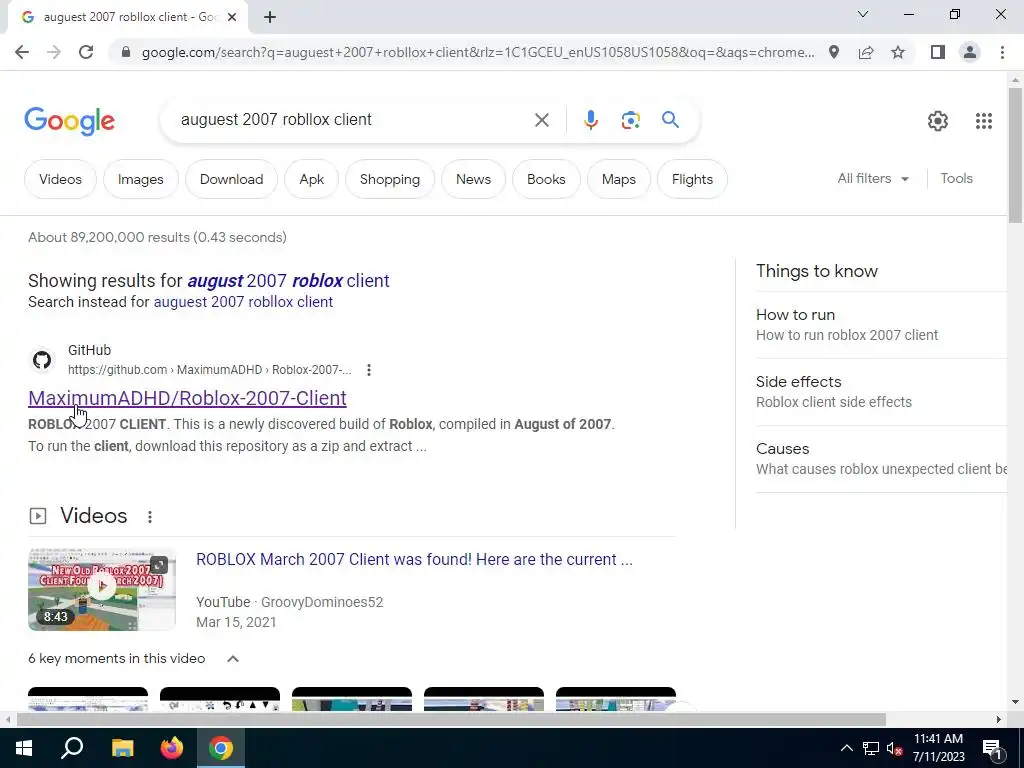
Task: Select the Maps filter chip
Action: tap(618, 179)
